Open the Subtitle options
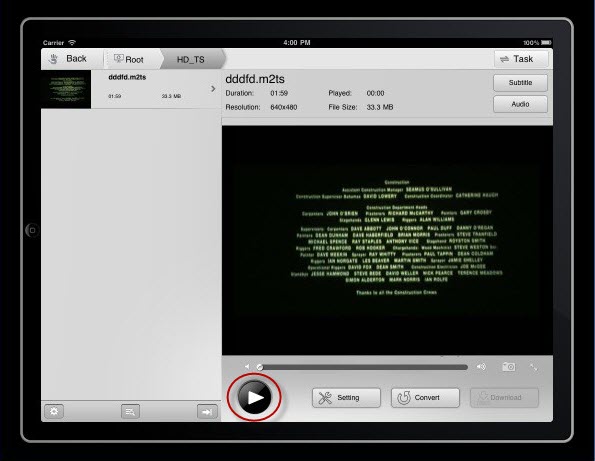 click(x=520, y=82)
